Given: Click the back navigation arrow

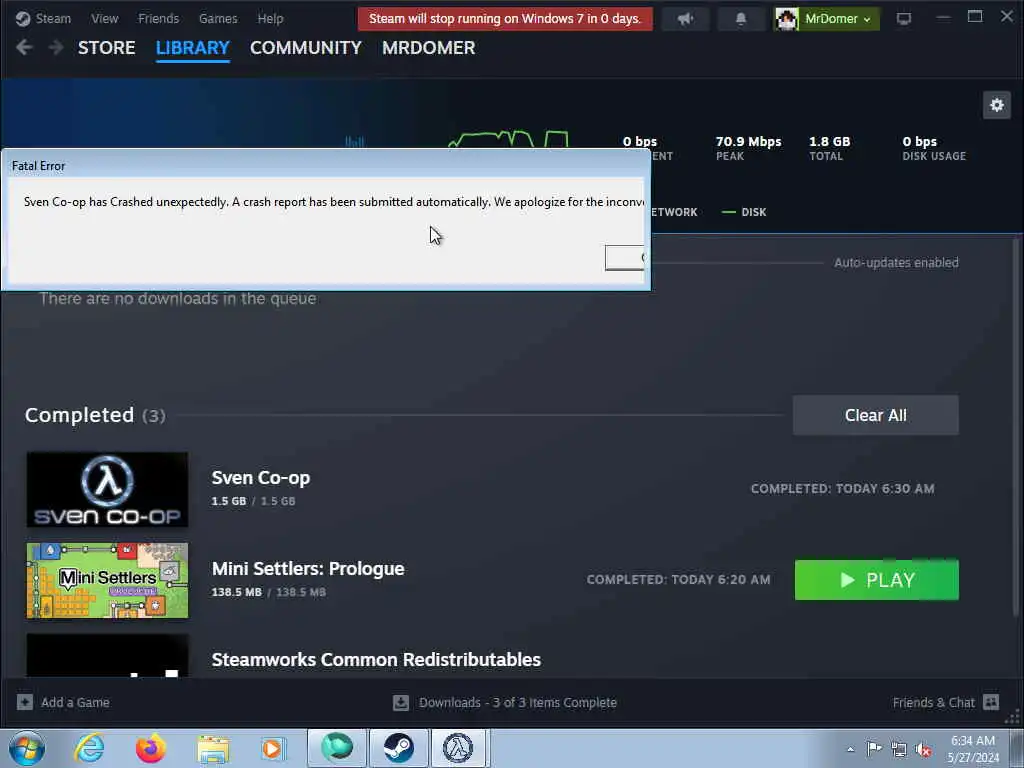Looking at the screenshot, I should click(x=24, y=47).
